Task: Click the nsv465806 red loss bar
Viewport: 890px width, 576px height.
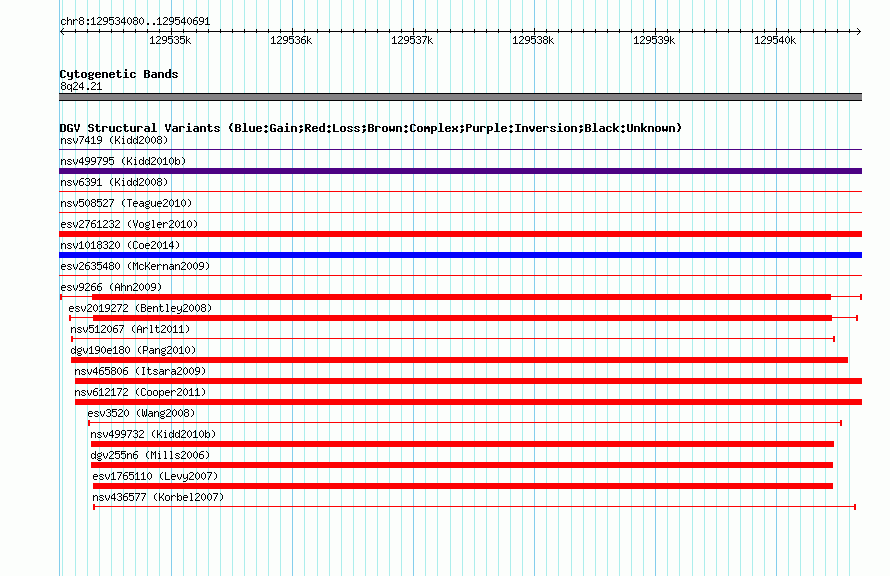Action: [468, 381]
